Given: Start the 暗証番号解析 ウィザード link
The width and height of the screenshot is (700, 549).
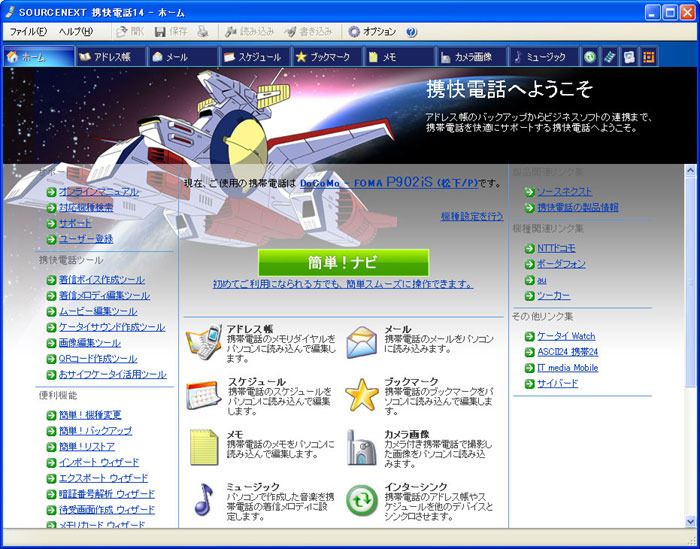Looking at the screenshot, I should click(x=107, y=494).
